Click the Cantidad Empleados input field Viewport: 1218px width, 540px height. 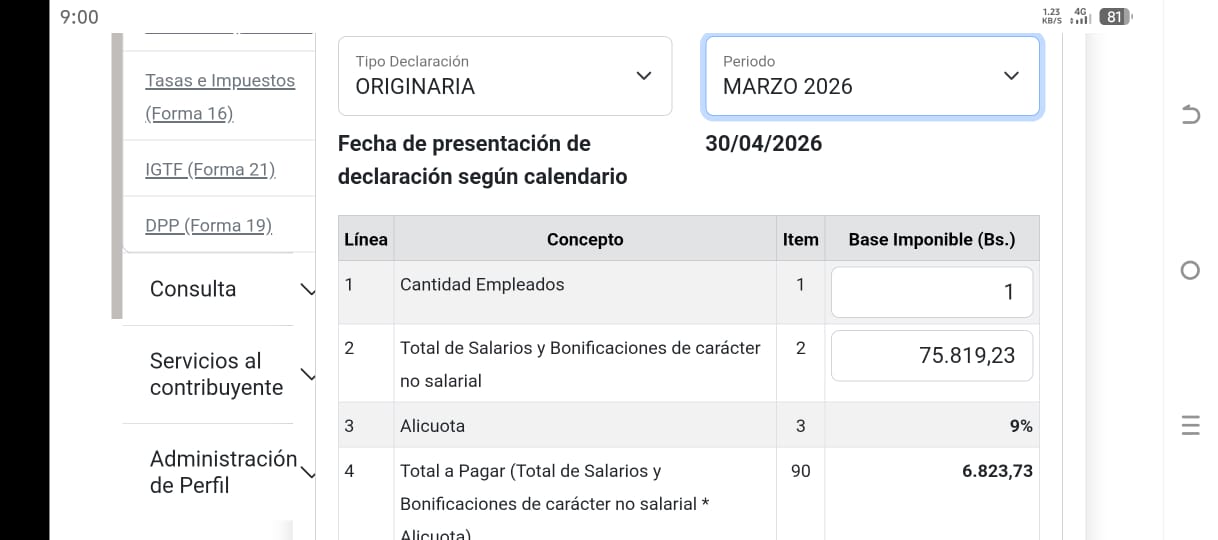point(931,292)
